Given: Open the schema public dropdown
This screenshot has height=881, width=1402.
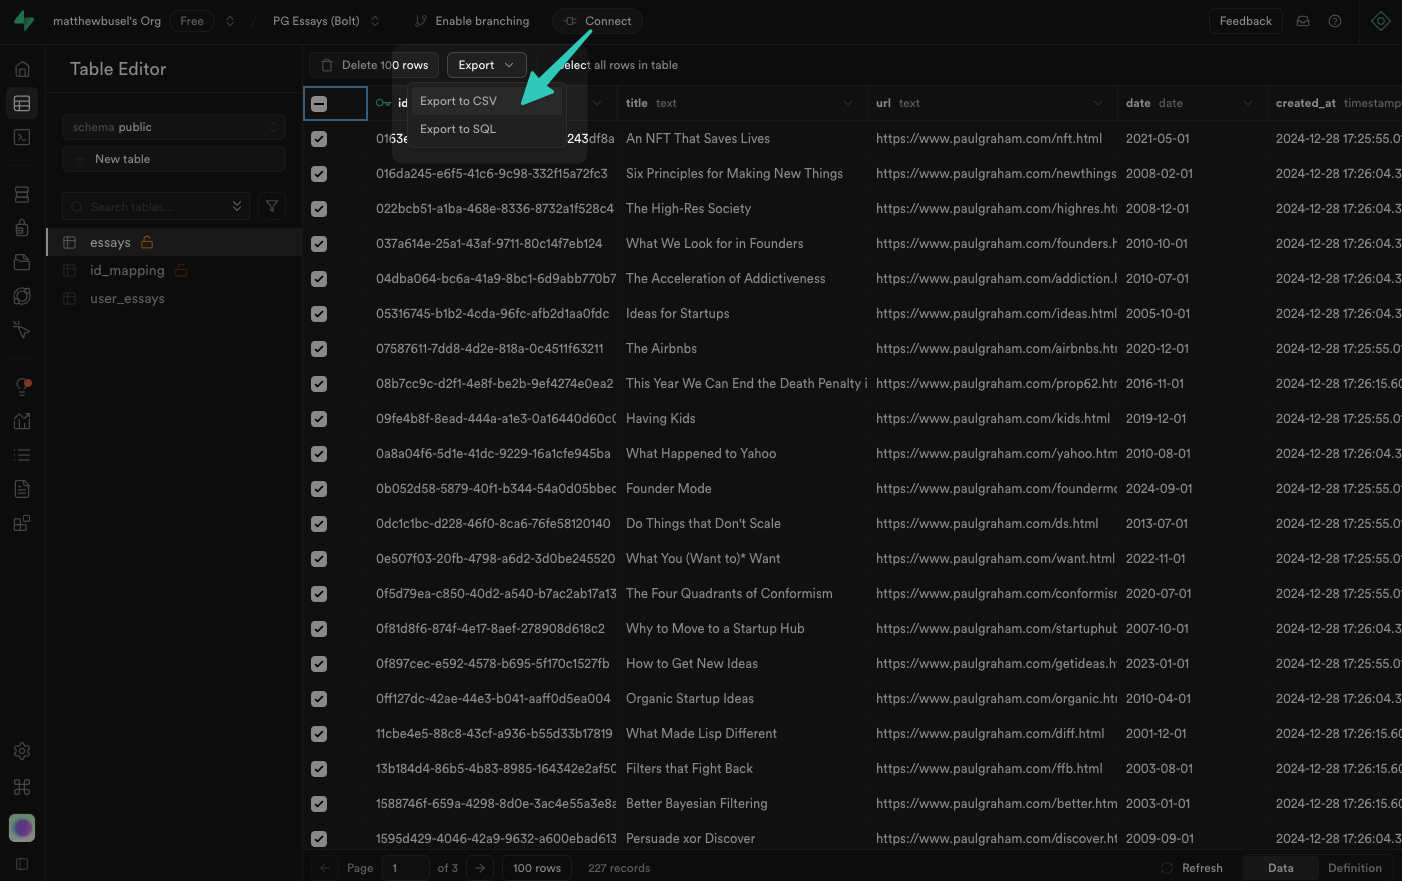Looking at the screenshot, I should tap(173, 126).
